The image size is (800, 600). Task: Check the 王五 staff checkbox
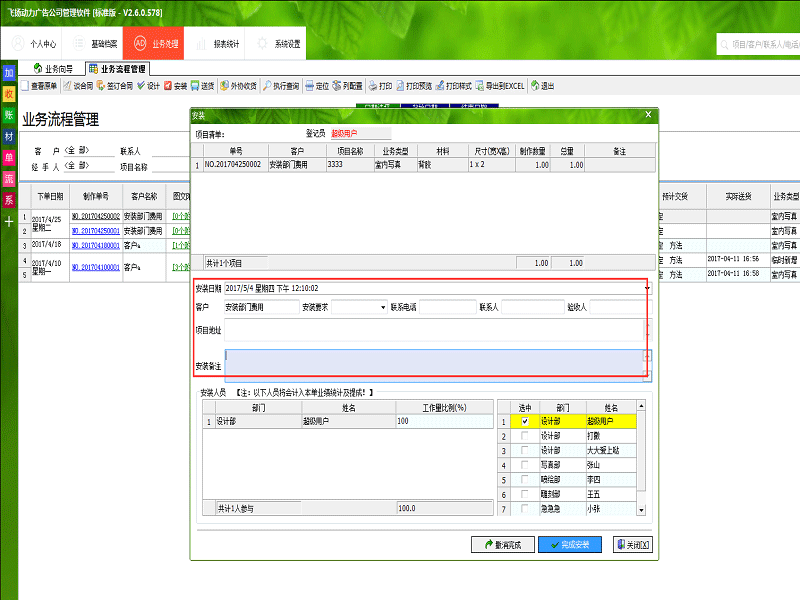(x=524, y=494)
